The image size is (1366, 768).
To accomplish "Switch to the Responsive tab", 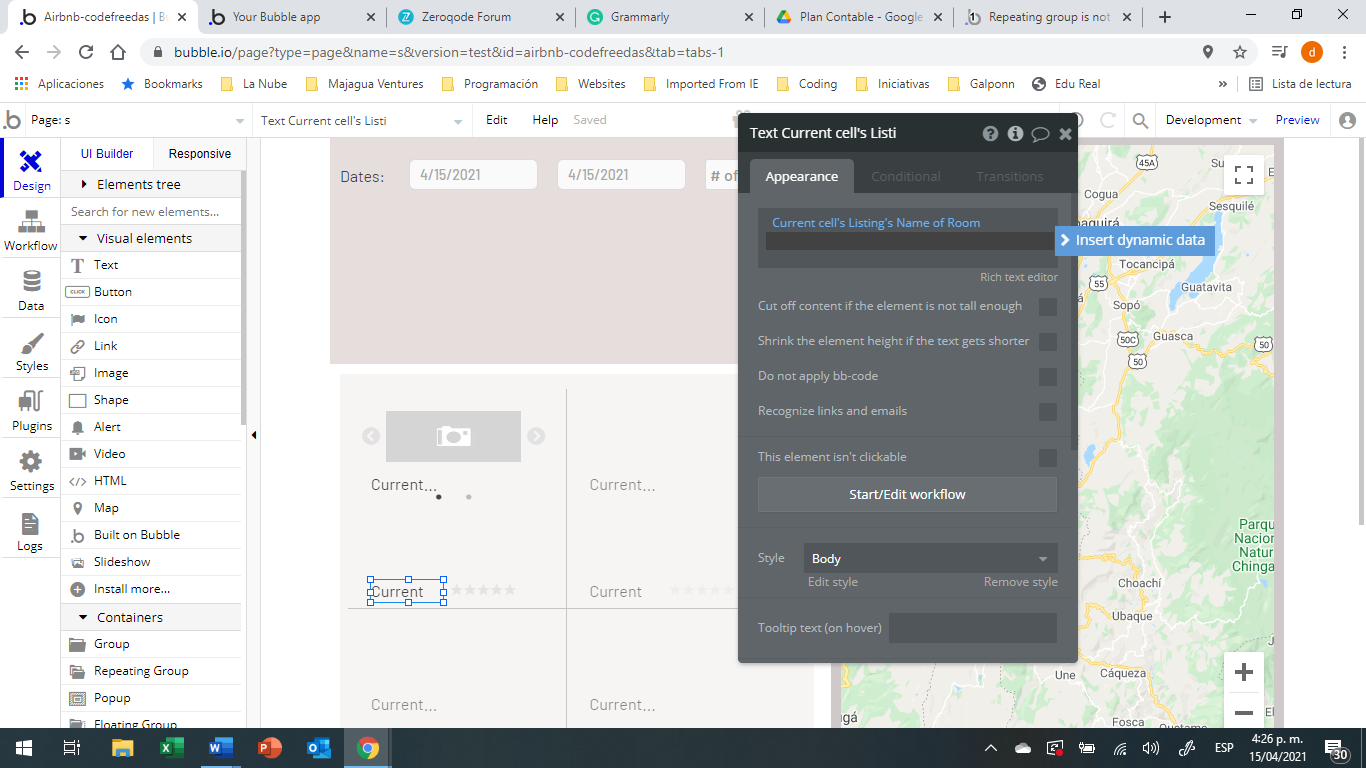I will 200,154.
